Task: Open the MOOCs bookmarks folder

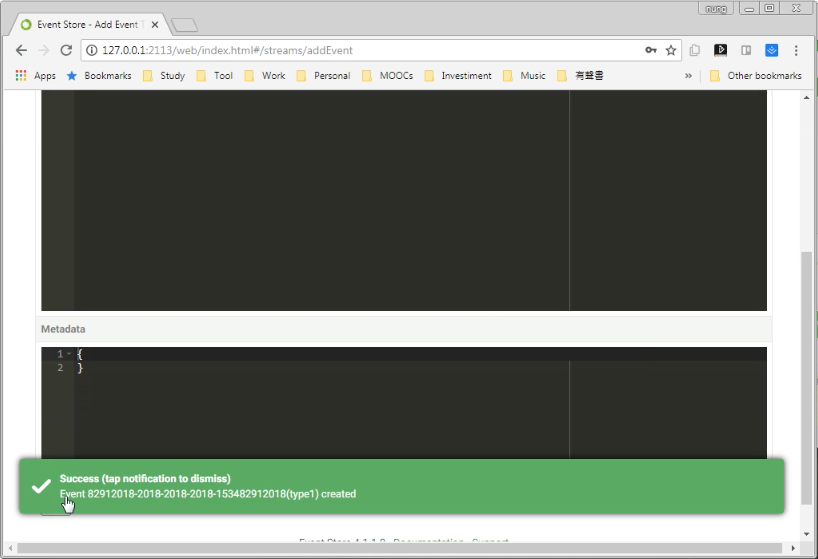Action: tap(388, 76)
